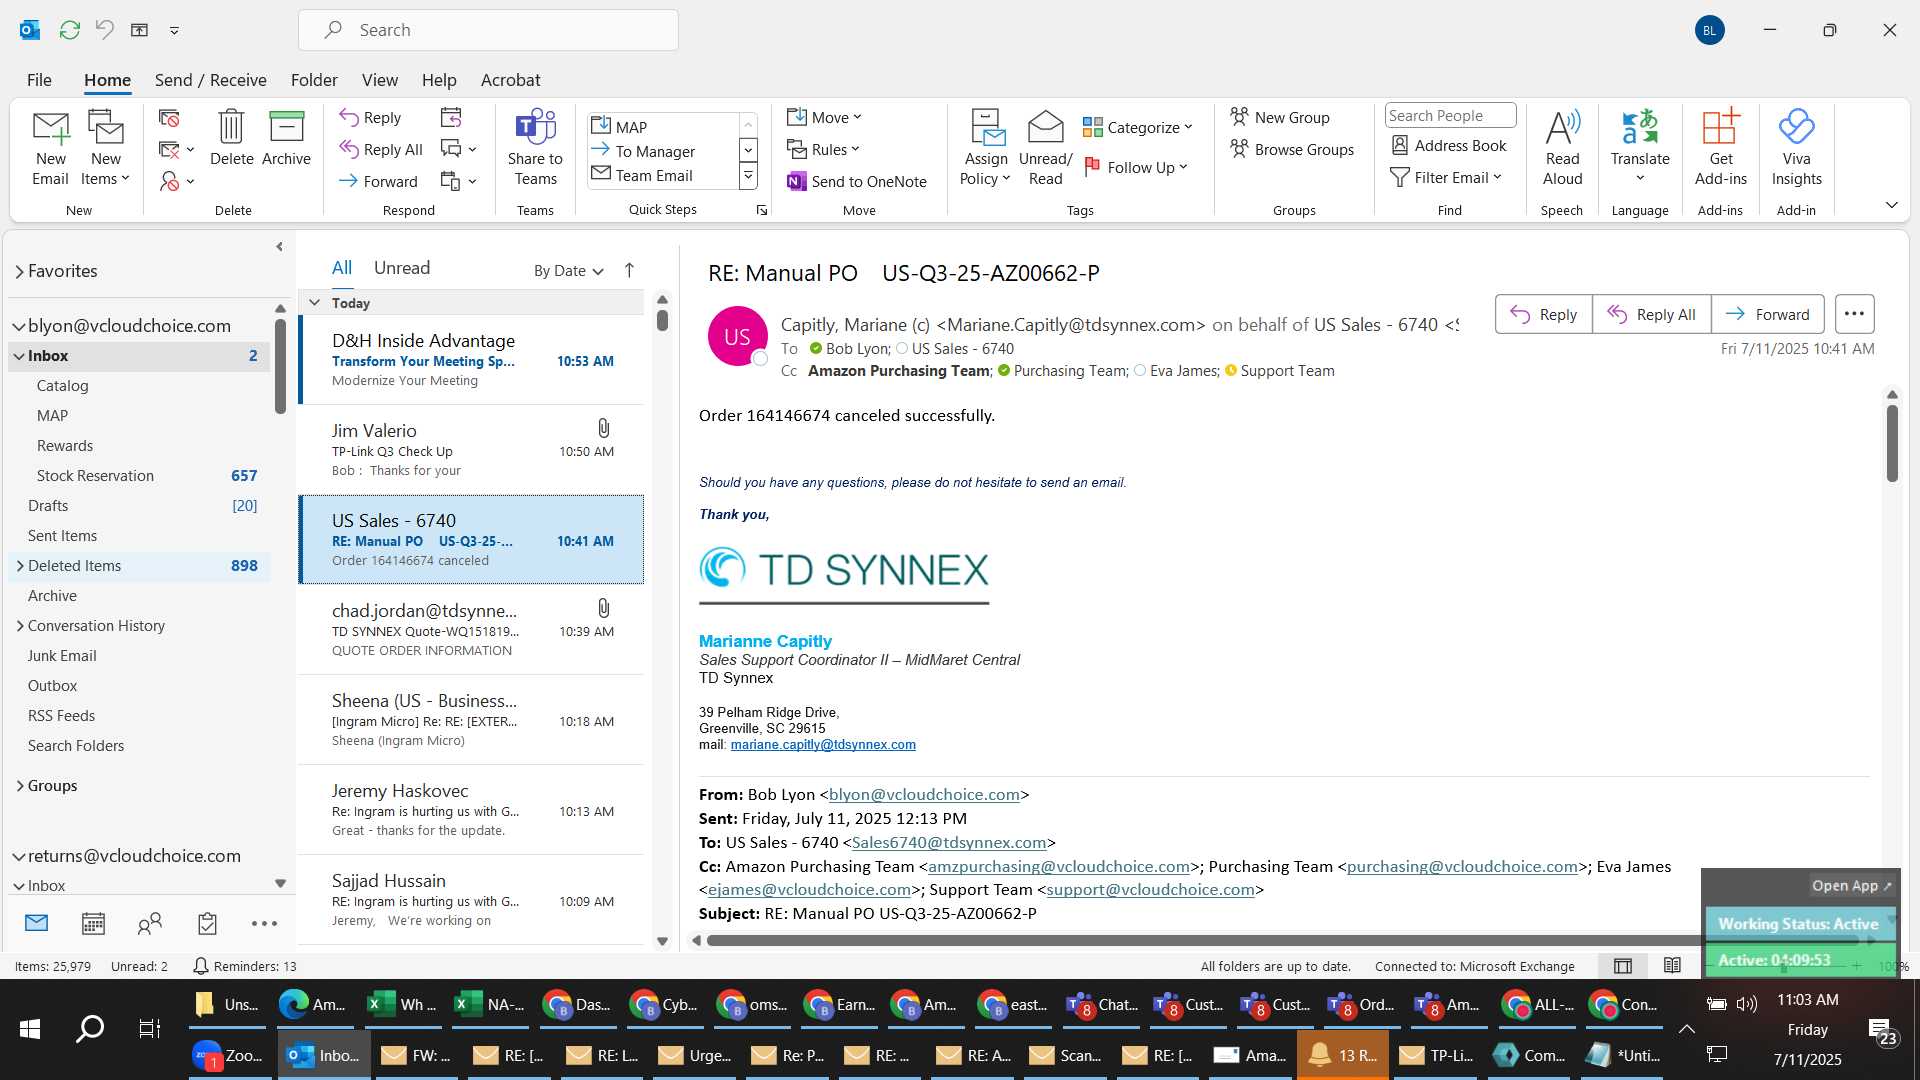Create a New Email
The image size is (1920, 1080).
(x=50, y=148)
